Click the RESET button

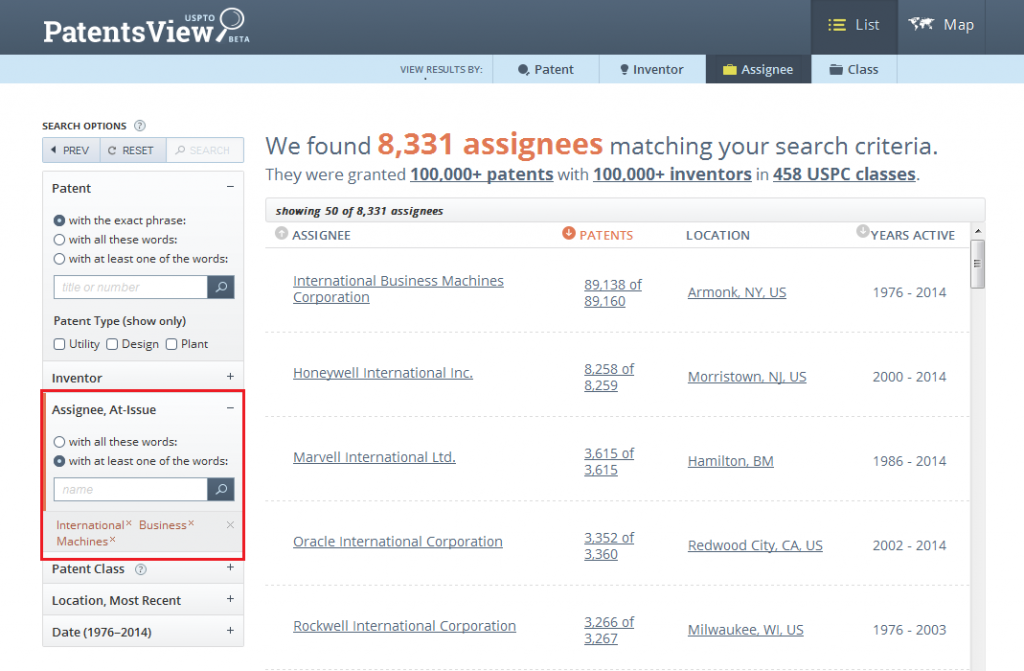pos(133,150)
